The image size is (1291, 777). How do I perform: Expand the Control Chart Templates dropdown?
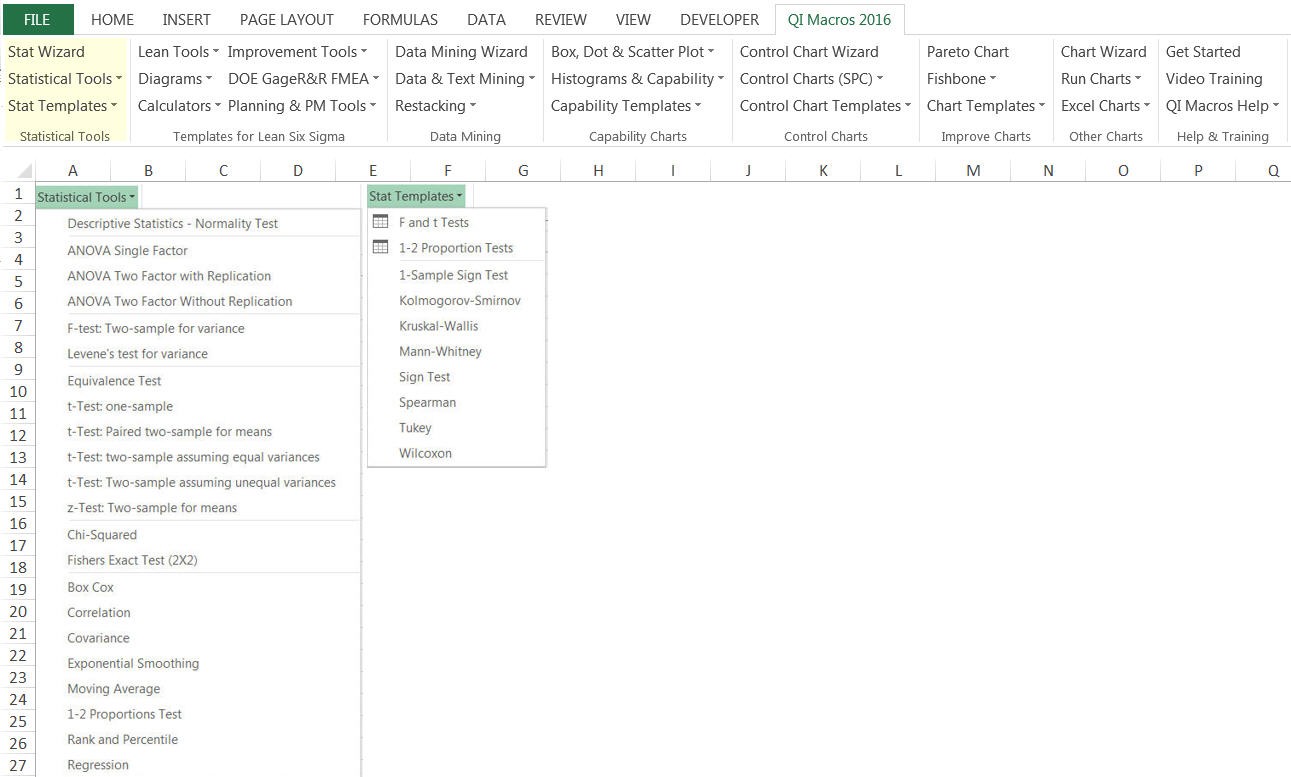(x=825, y=105)
